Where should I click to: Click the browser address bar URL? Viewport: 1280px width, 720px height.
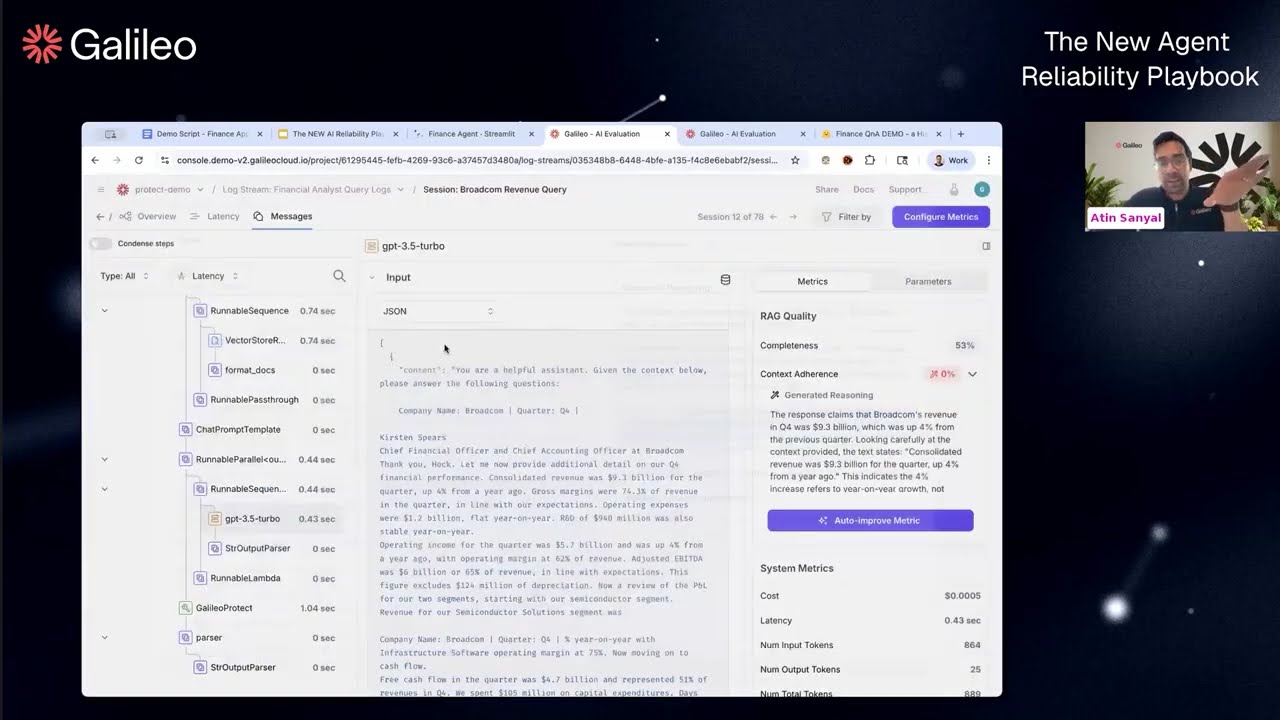click(x=477, y=160)
